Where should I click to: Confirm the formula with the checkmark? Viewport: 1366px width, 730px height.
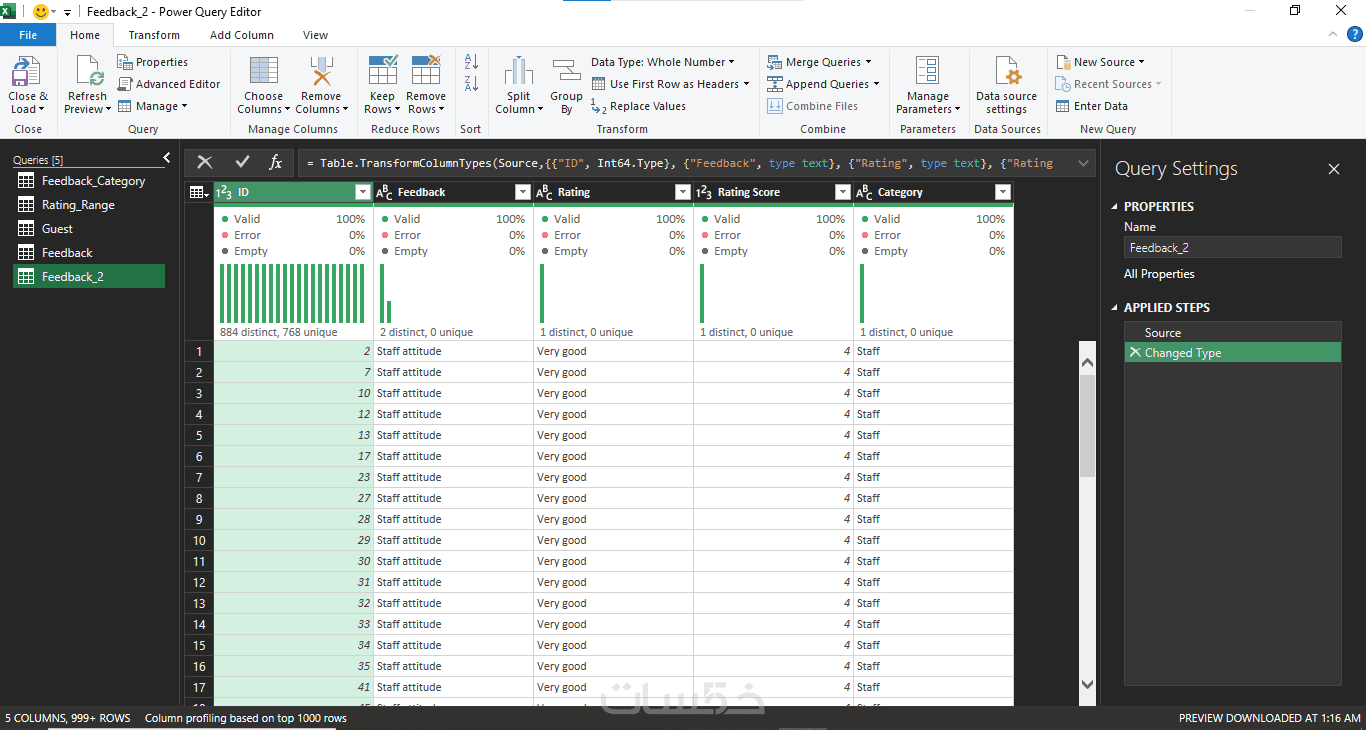point(242,163)
